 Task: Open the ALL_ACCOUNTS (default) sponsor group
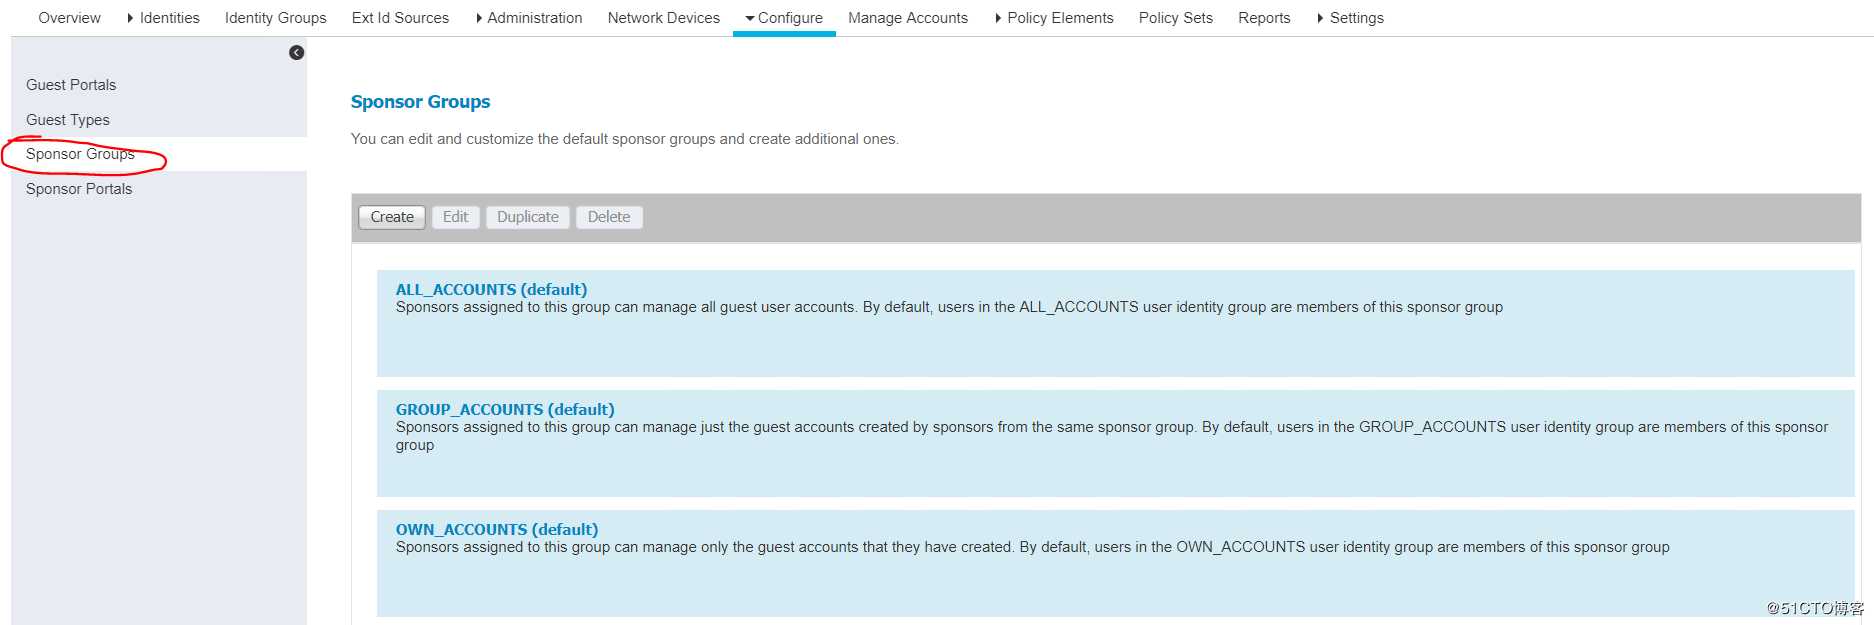(491, 290)
